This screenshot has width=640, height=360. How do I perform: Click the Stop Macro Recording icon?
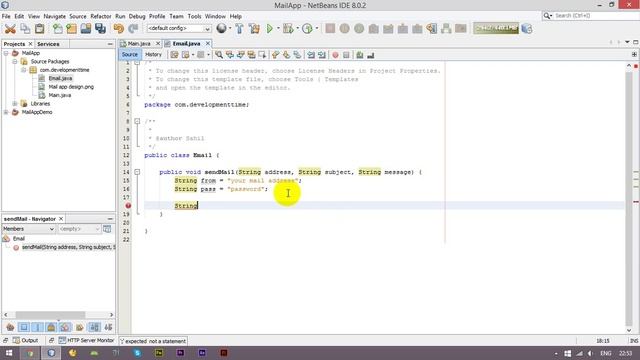click(346, 55)
